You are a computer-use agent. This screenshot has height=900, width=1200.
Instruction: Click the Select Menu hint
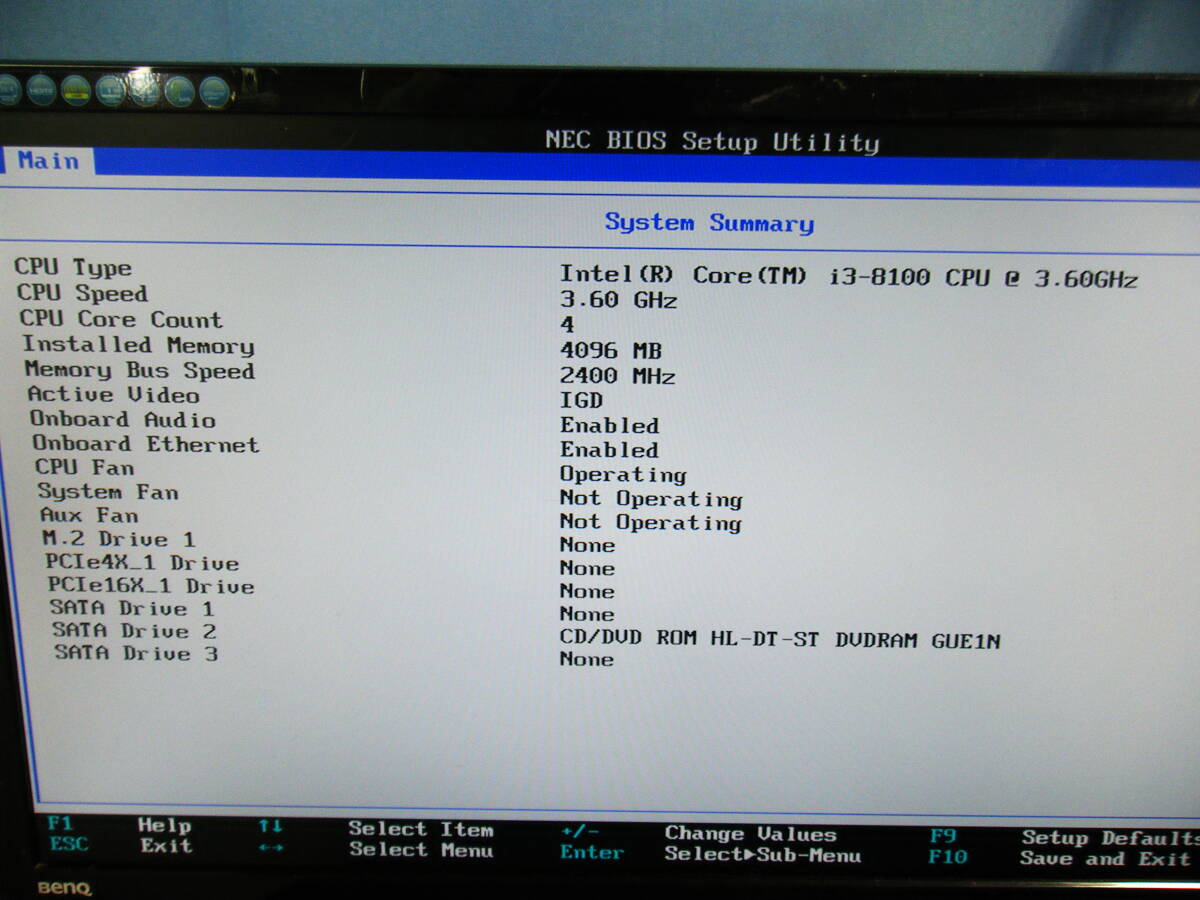click(x=421, y=850)
